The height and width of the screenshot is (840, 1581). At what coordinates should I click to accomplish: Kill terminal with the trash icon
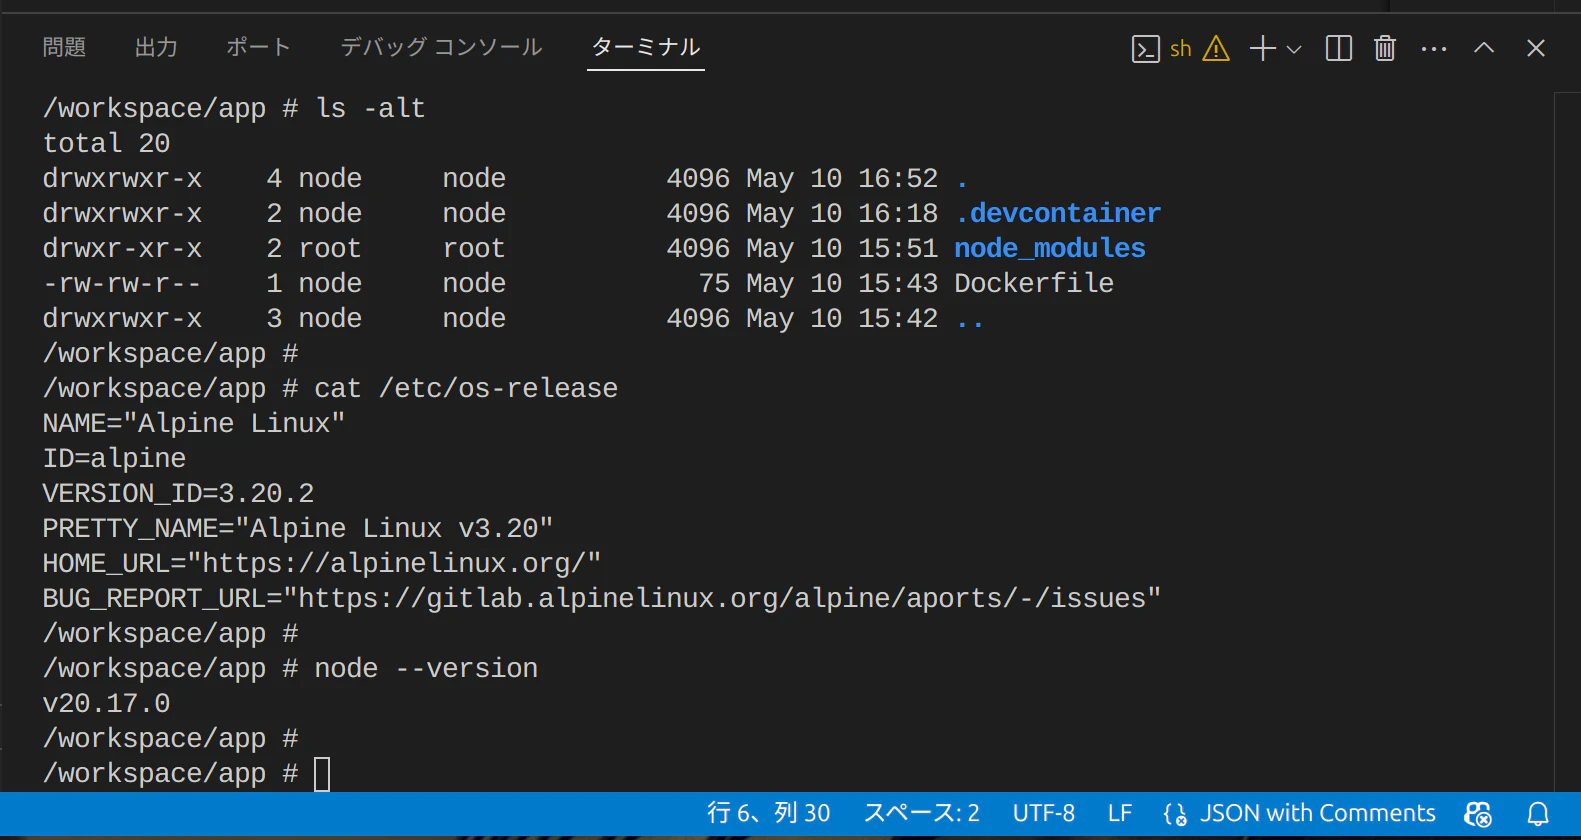coord(1385,48)
